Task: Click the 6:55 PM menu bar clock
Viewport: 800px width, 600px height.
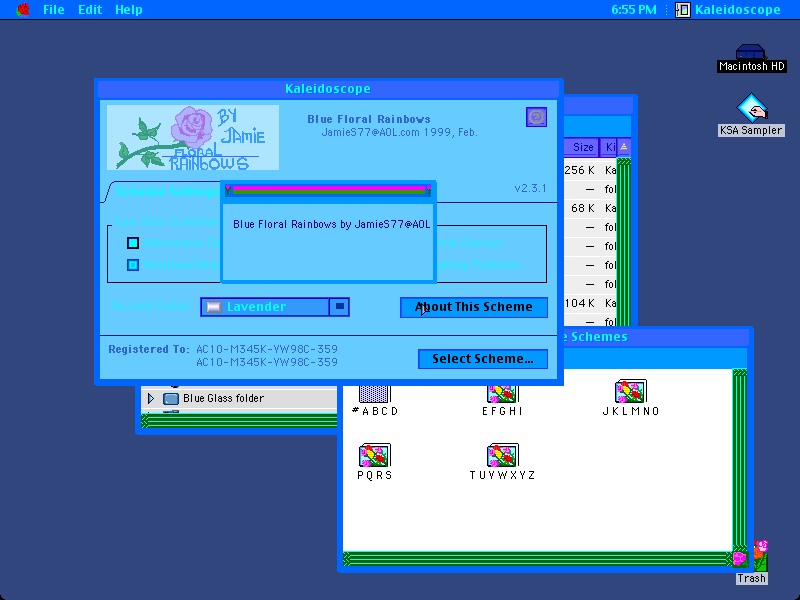Action: 634,9
